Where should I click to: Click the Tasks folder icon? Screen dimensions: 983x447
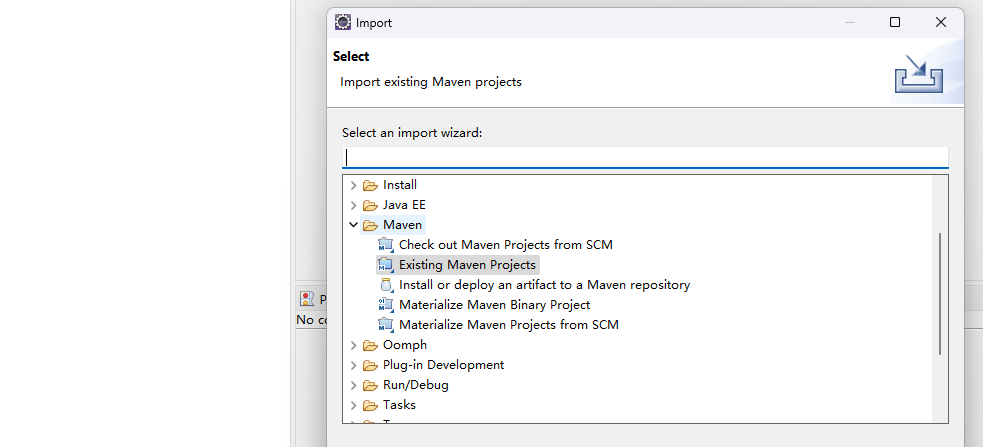371,406
